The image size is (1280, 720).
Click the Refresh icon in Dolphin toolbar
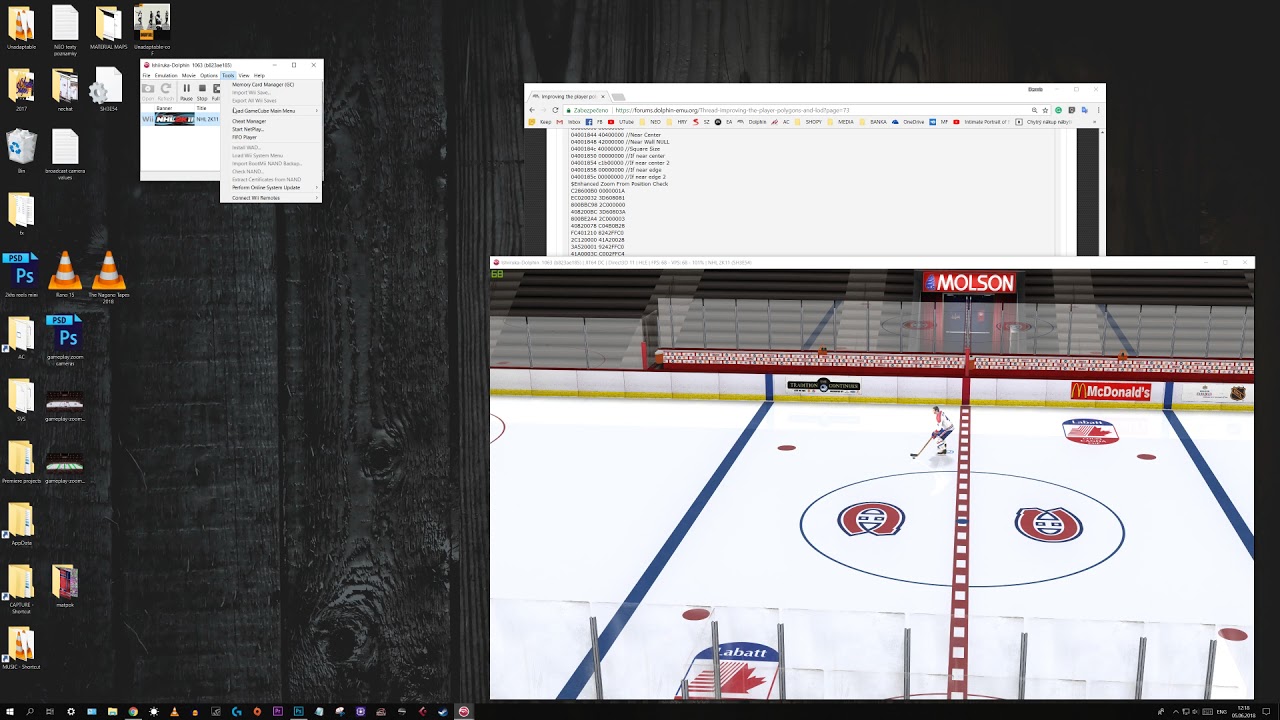[166, 92]
